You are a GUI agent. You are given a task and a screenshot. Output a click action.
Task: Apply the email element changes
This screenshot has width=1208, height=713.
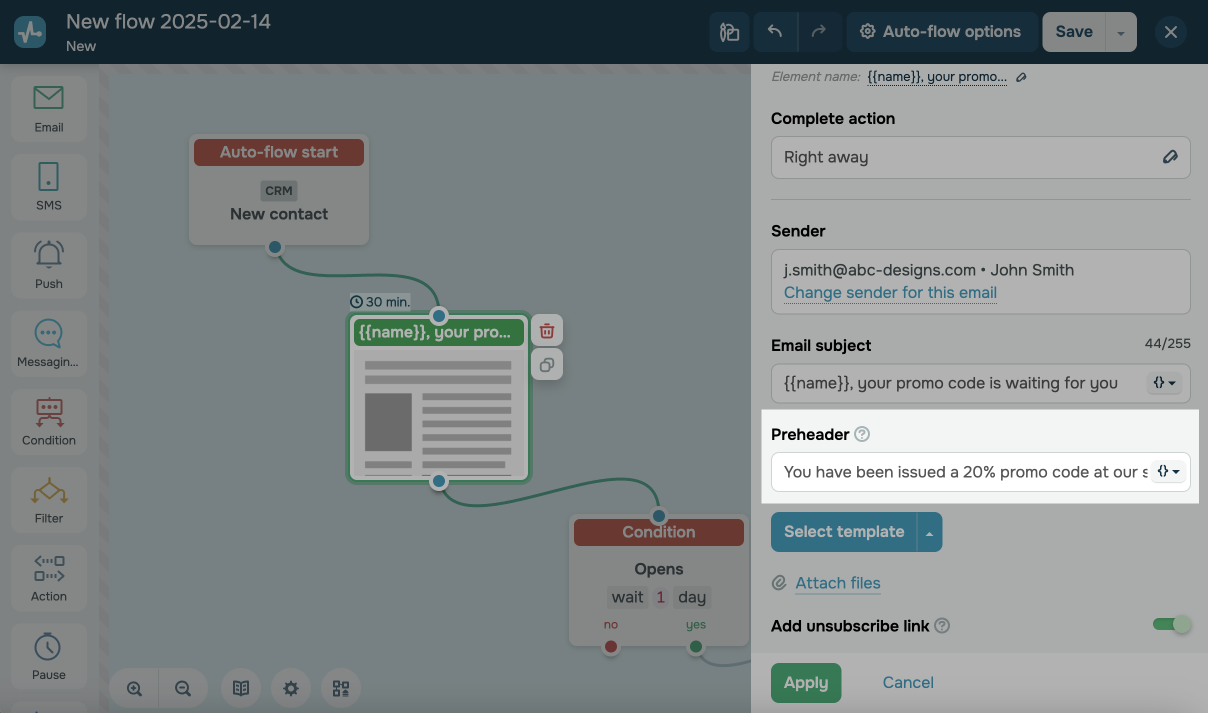[806, 683]
